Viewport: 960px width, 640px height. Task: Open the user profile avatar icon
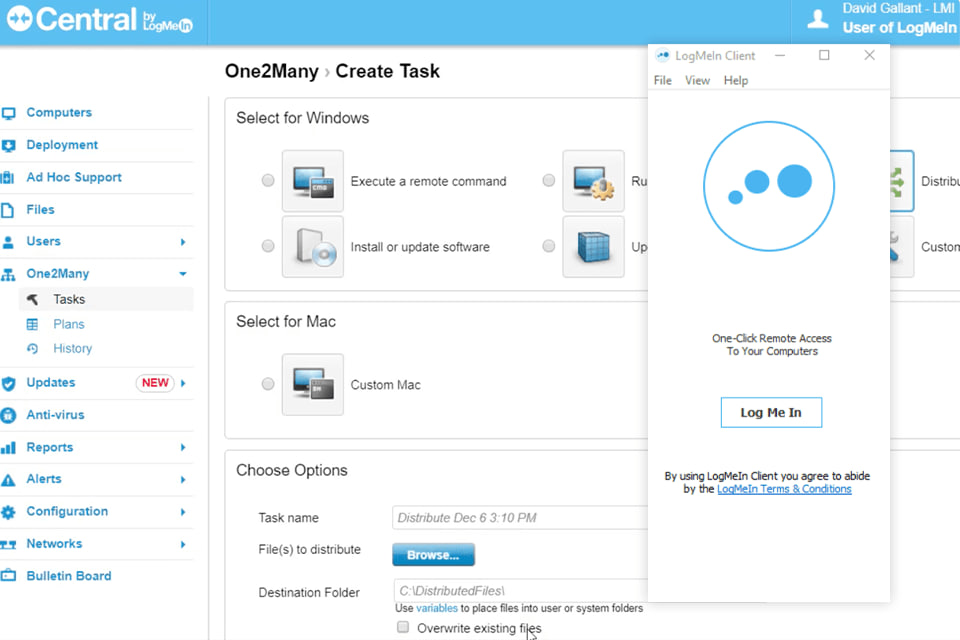tap(818, 19)
